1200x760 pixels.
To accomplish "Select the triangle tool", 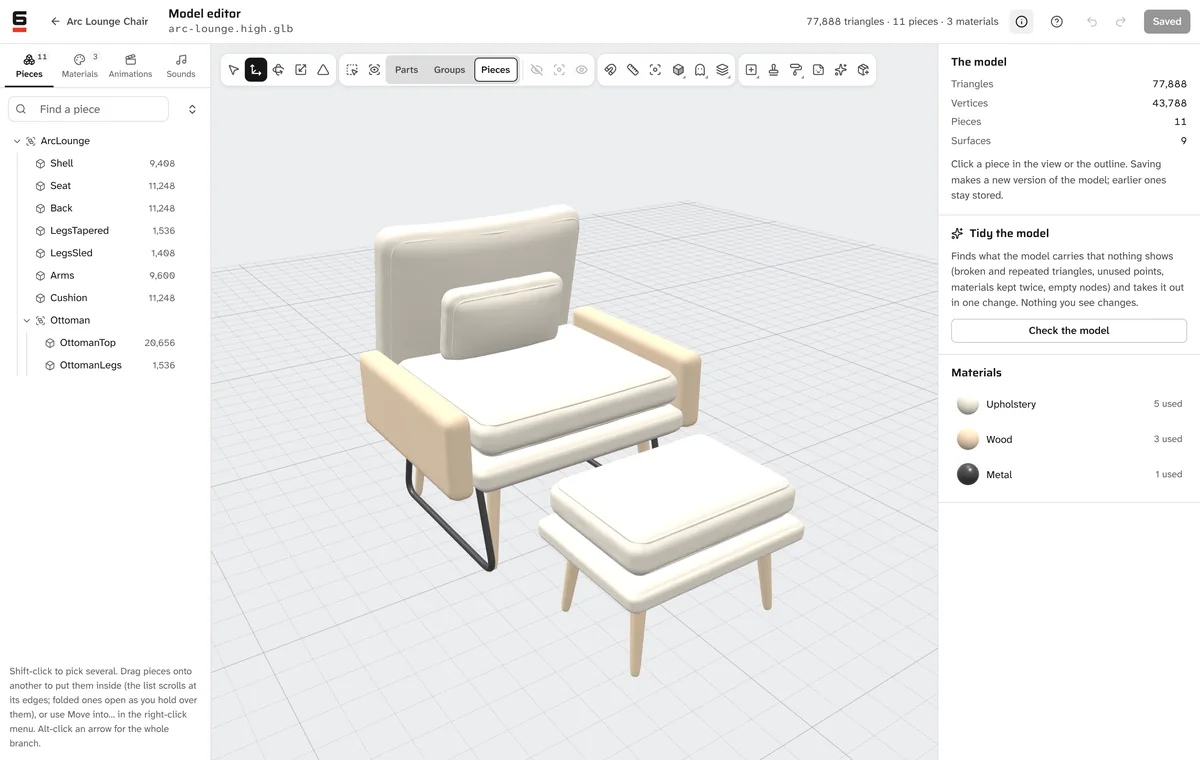I will pos(323,70).
